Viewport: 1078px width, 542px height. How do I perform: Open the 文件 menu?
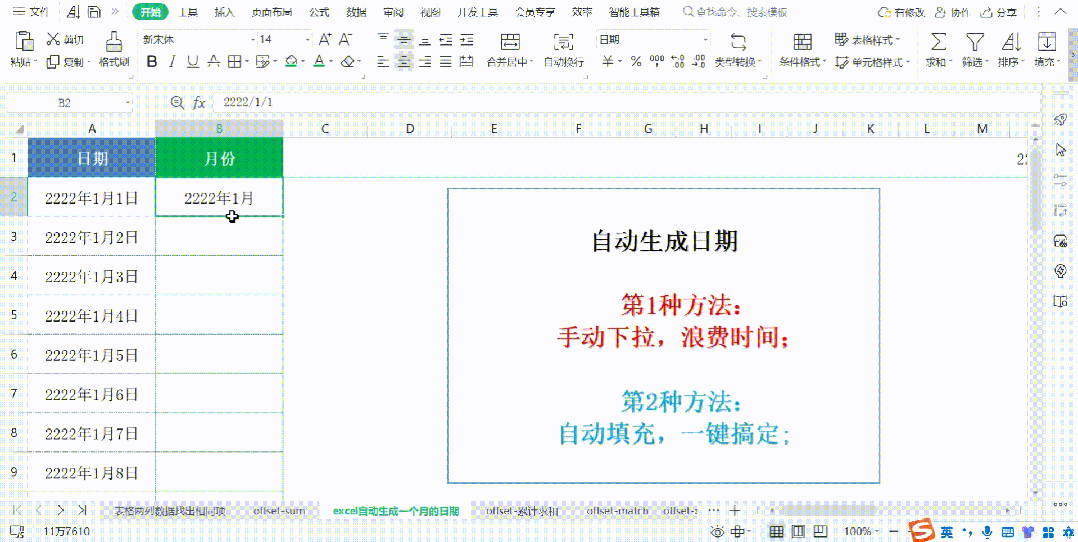pos(30,12)
